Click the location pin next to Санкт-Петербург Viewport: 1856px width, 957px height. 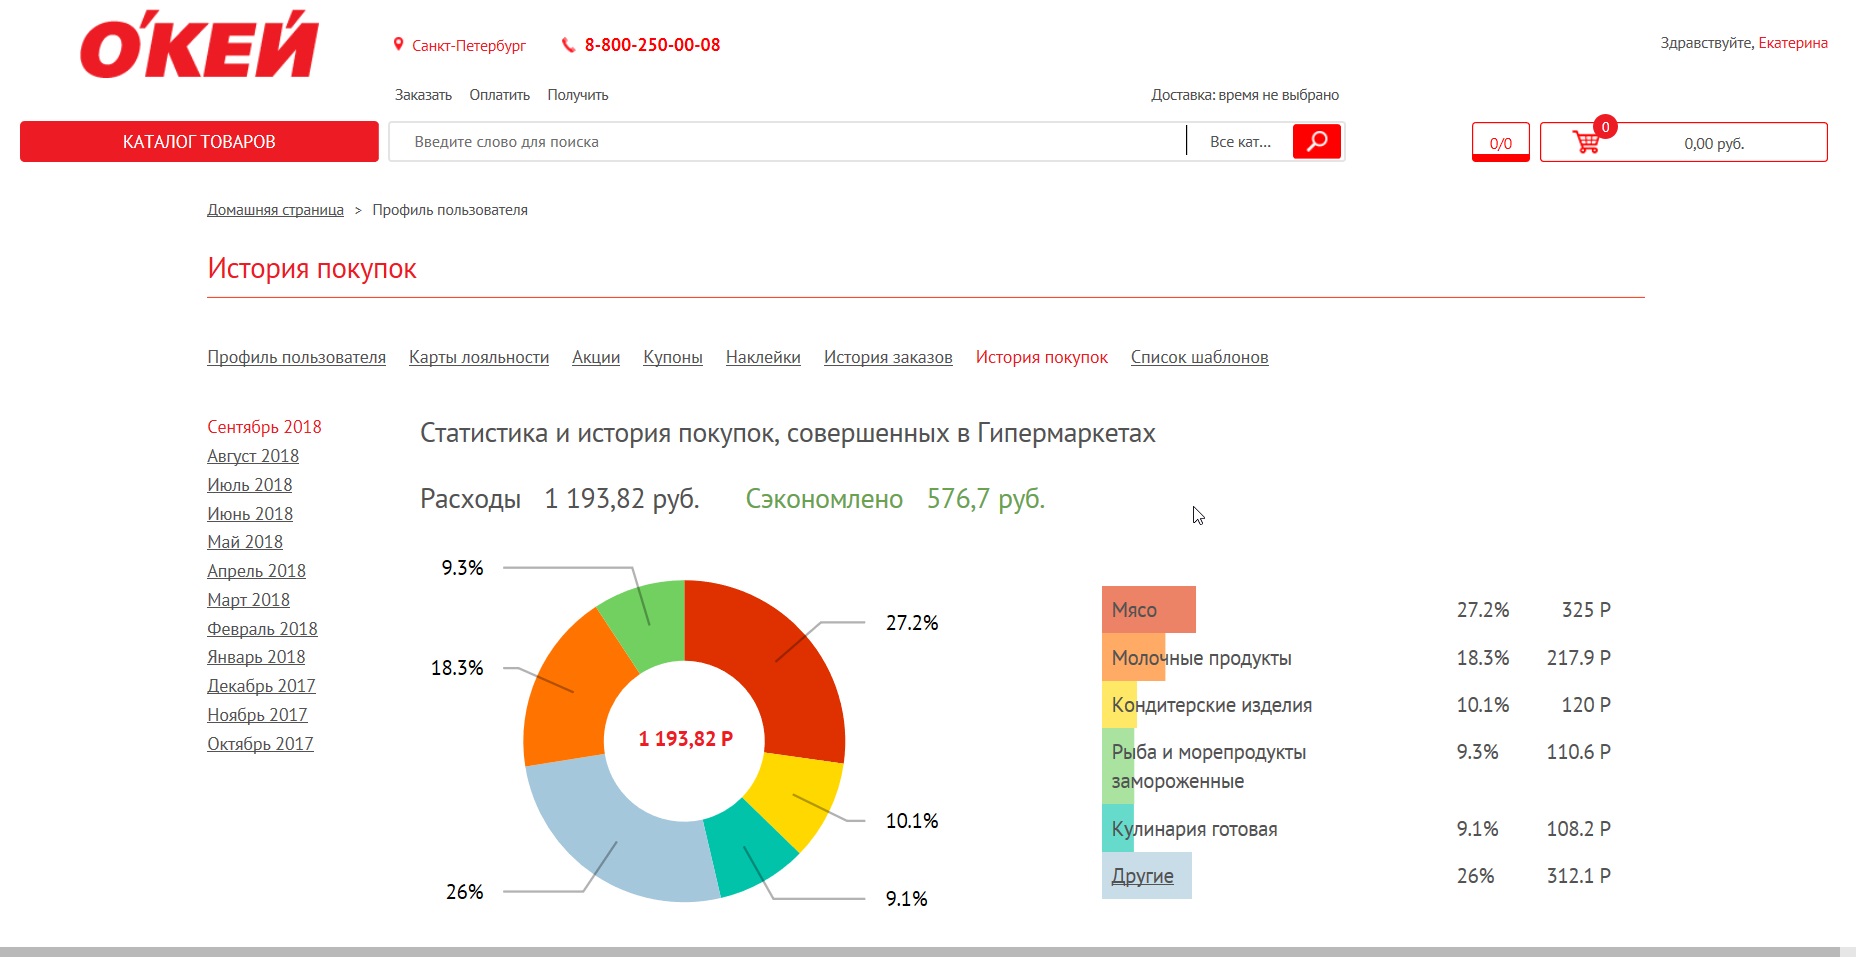click(398, 45)
